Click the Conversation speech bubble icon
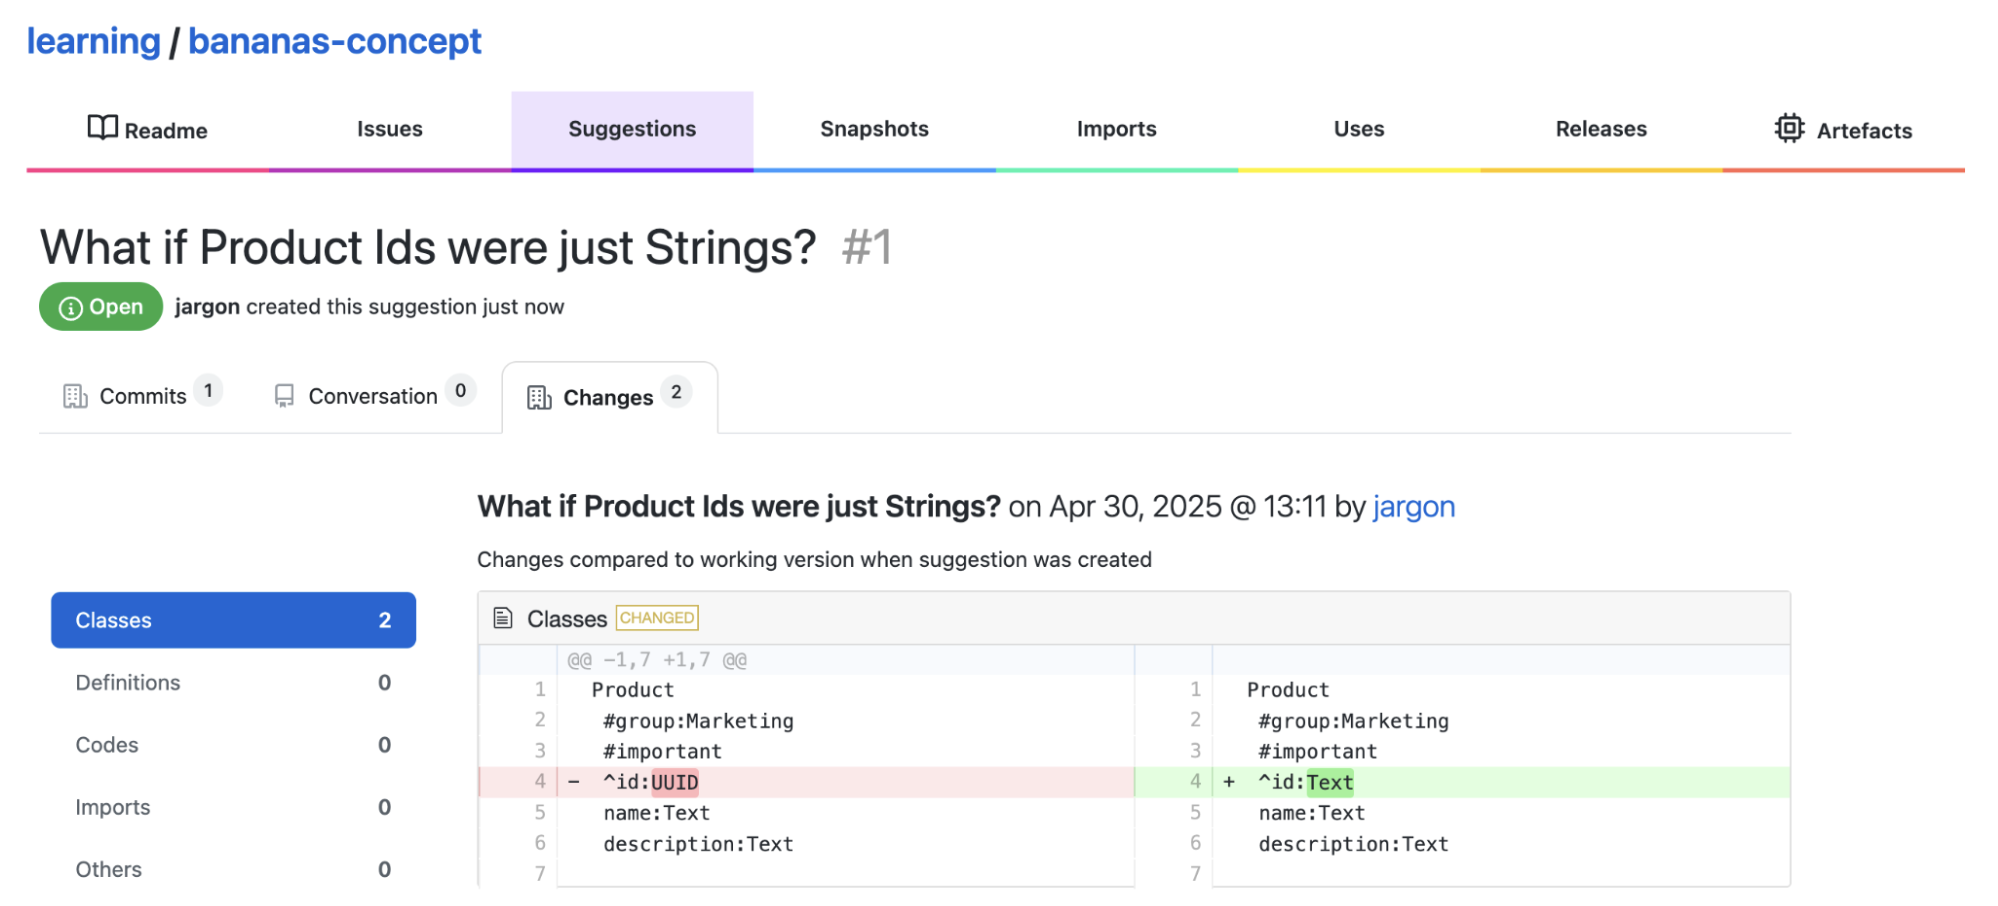This screenshot has height=906, width=1998. 284,397
